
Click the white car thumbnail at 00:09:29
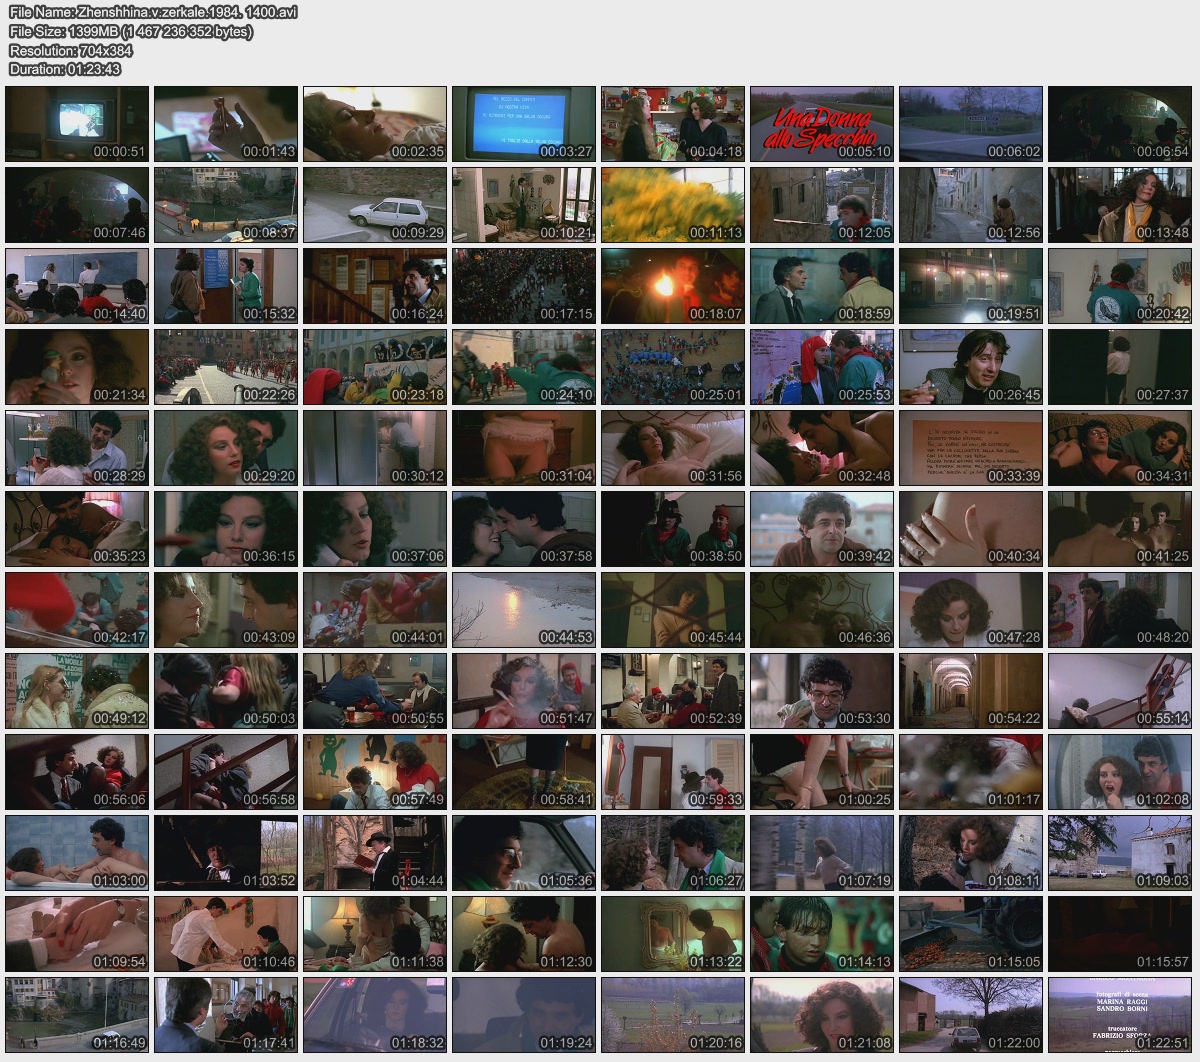[x=375, y=205]
